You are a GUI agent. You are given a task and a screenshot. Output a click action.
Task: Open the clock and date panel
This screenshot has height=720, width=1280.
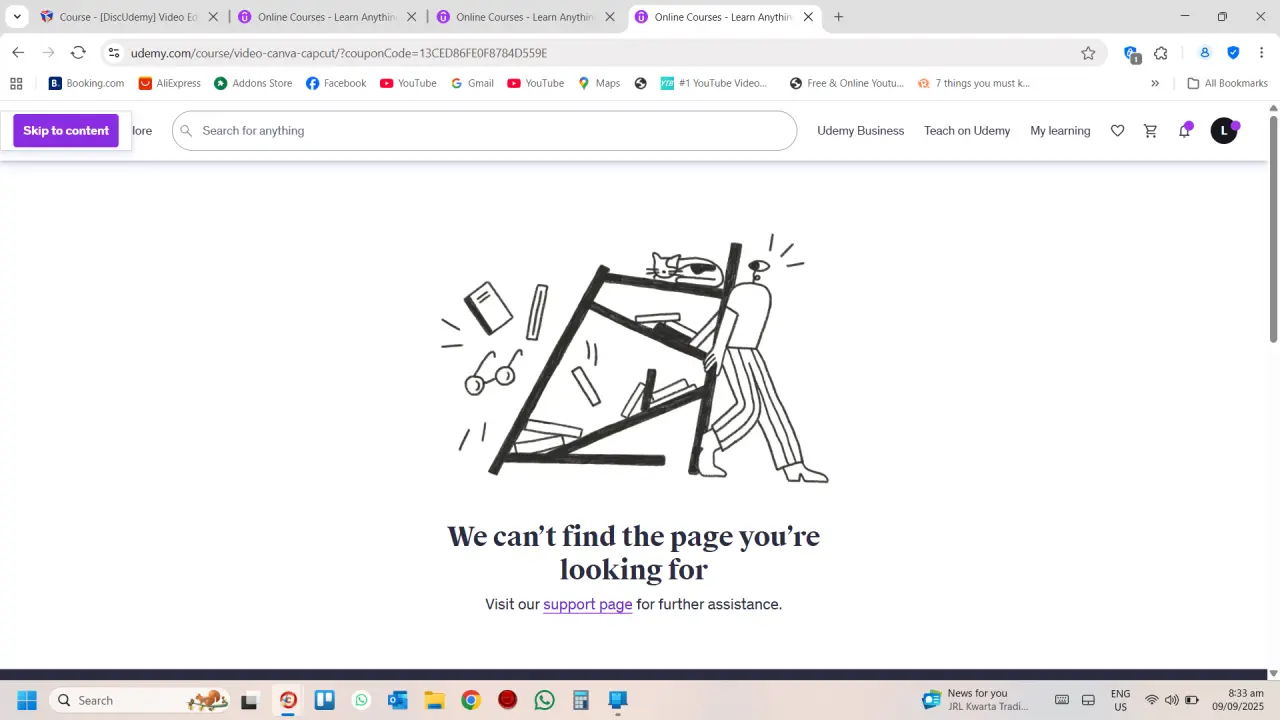pos(1237,700)
